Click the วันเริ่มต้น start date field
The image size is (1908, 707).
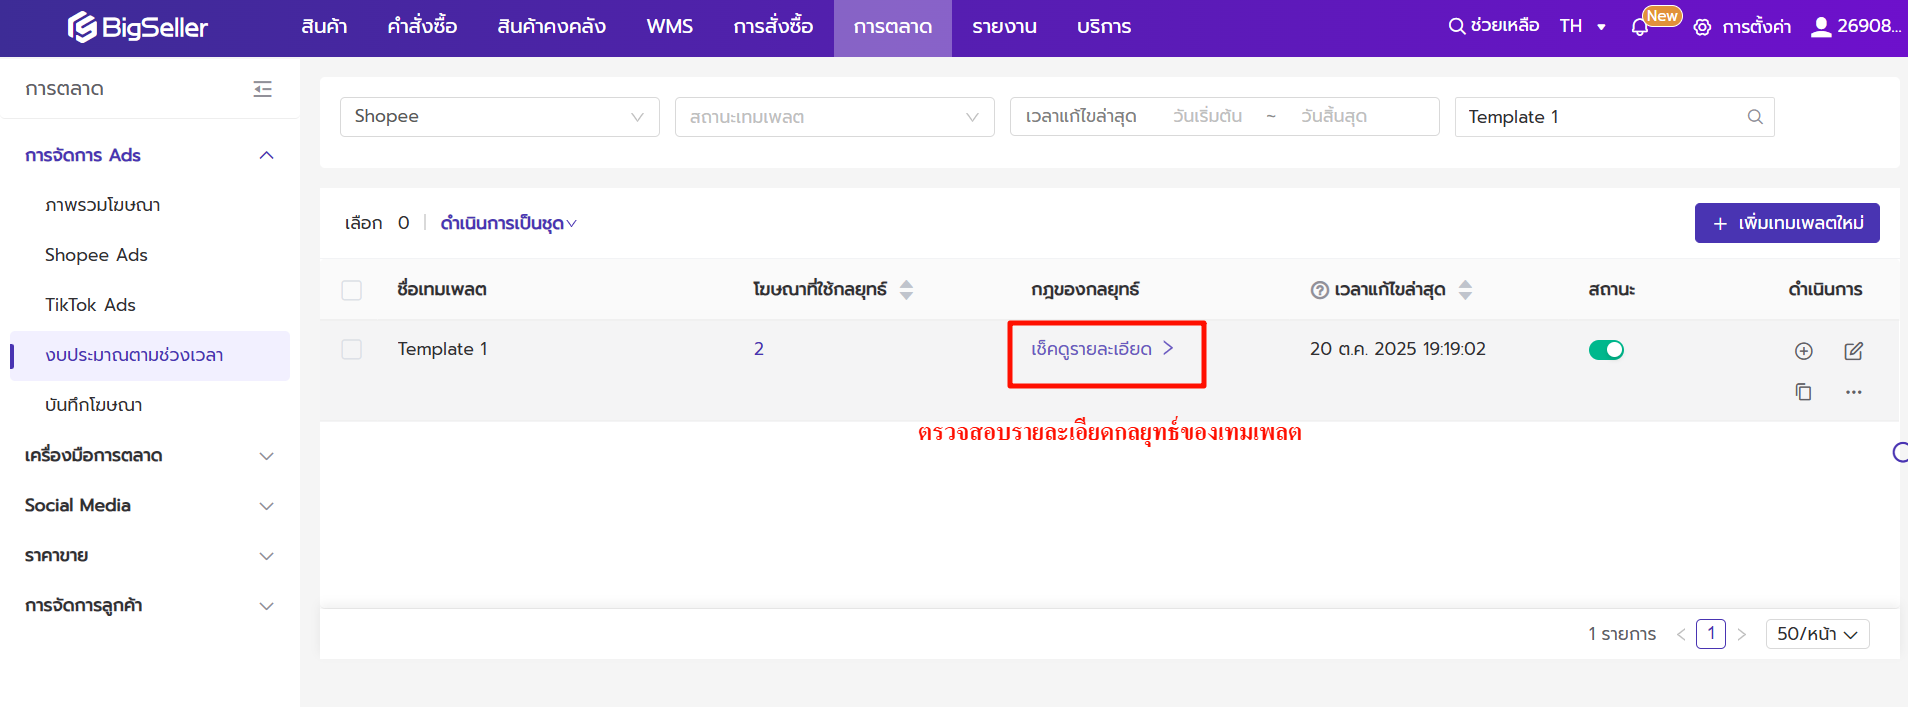[x=1207, y=117]
